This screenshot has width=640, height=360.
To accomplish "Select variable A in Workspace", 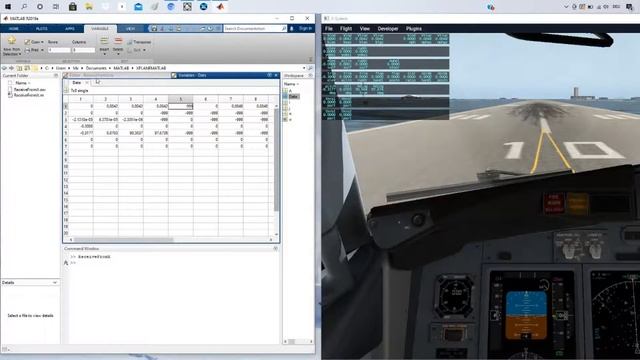I will click(290, 91).
